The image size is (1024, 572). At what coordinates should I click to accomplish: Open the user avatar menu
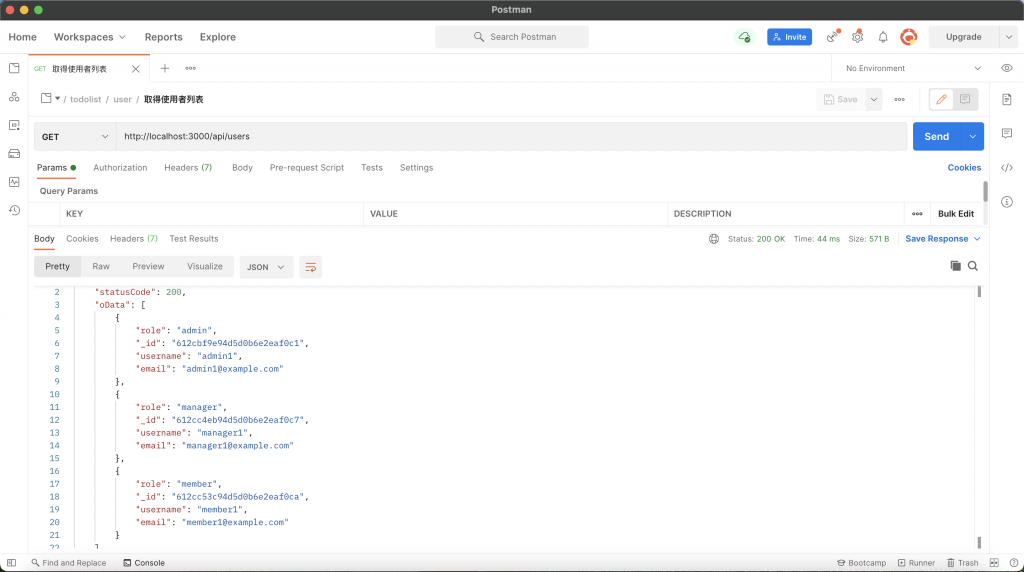(908, 37)
